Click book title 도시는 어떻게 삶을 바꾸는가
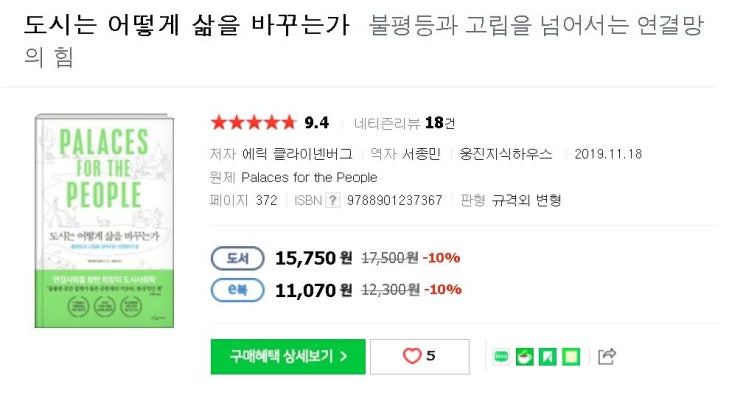Viewport: 743px width, 415px height. (187, 27)
